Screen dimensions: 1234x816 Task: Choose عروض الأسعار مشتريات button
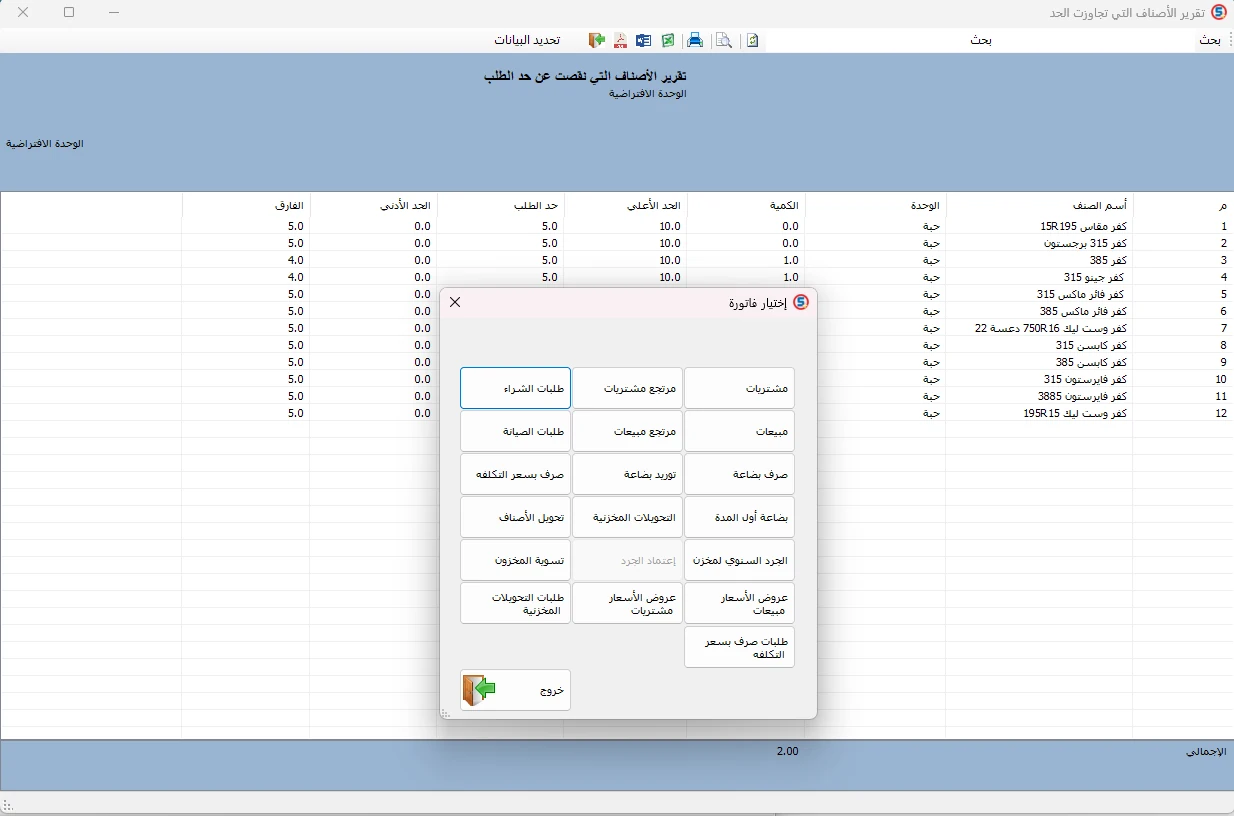(x=627, y=603)
